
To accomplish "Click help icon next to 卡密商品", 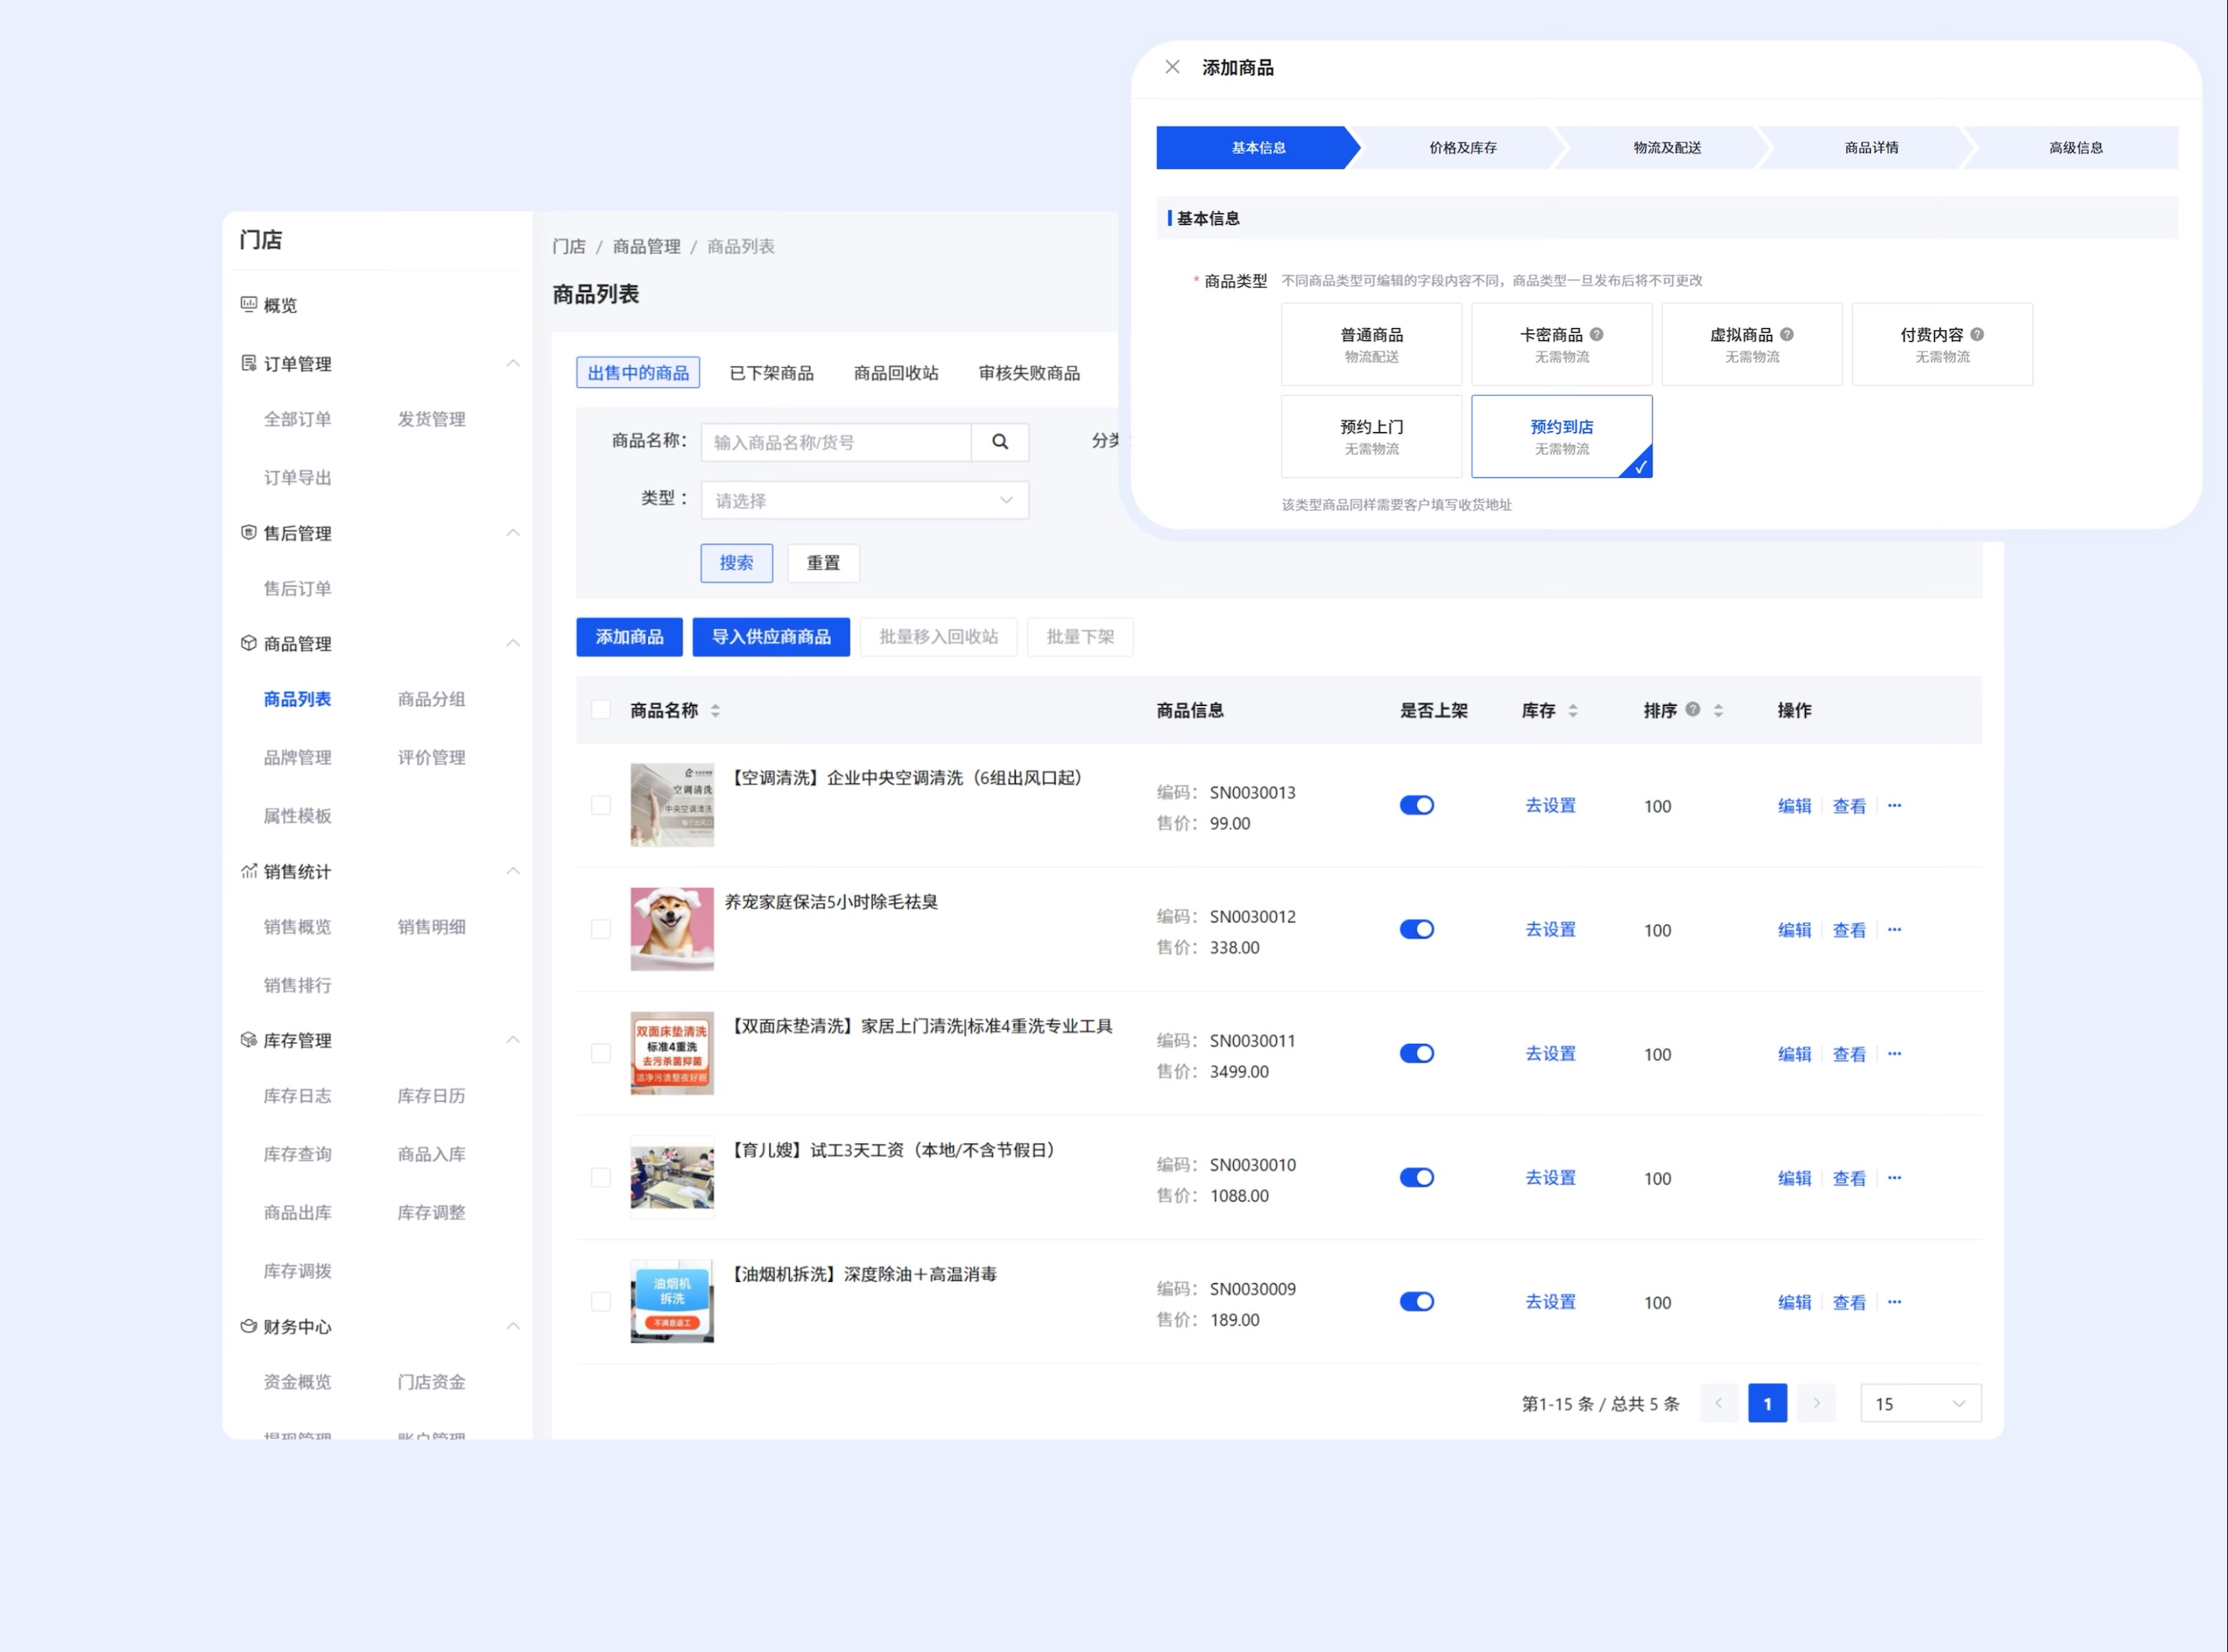I will pos(1596,334).
